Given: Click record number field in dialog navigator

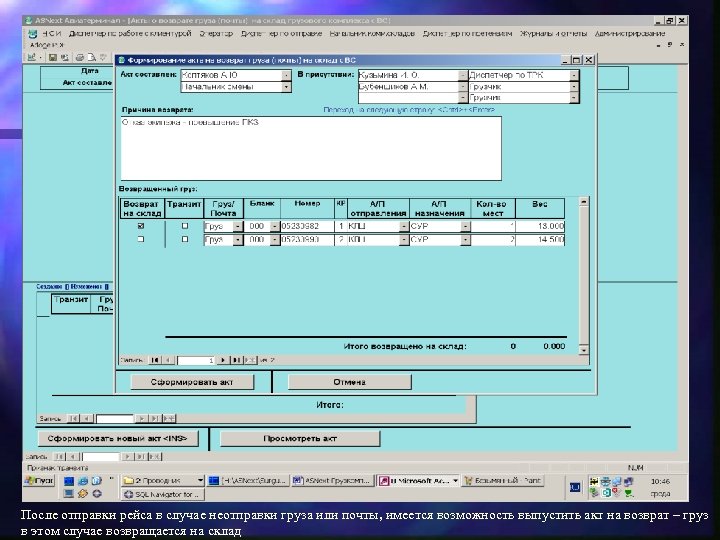Looking at the screenshot, I should 196,360.
